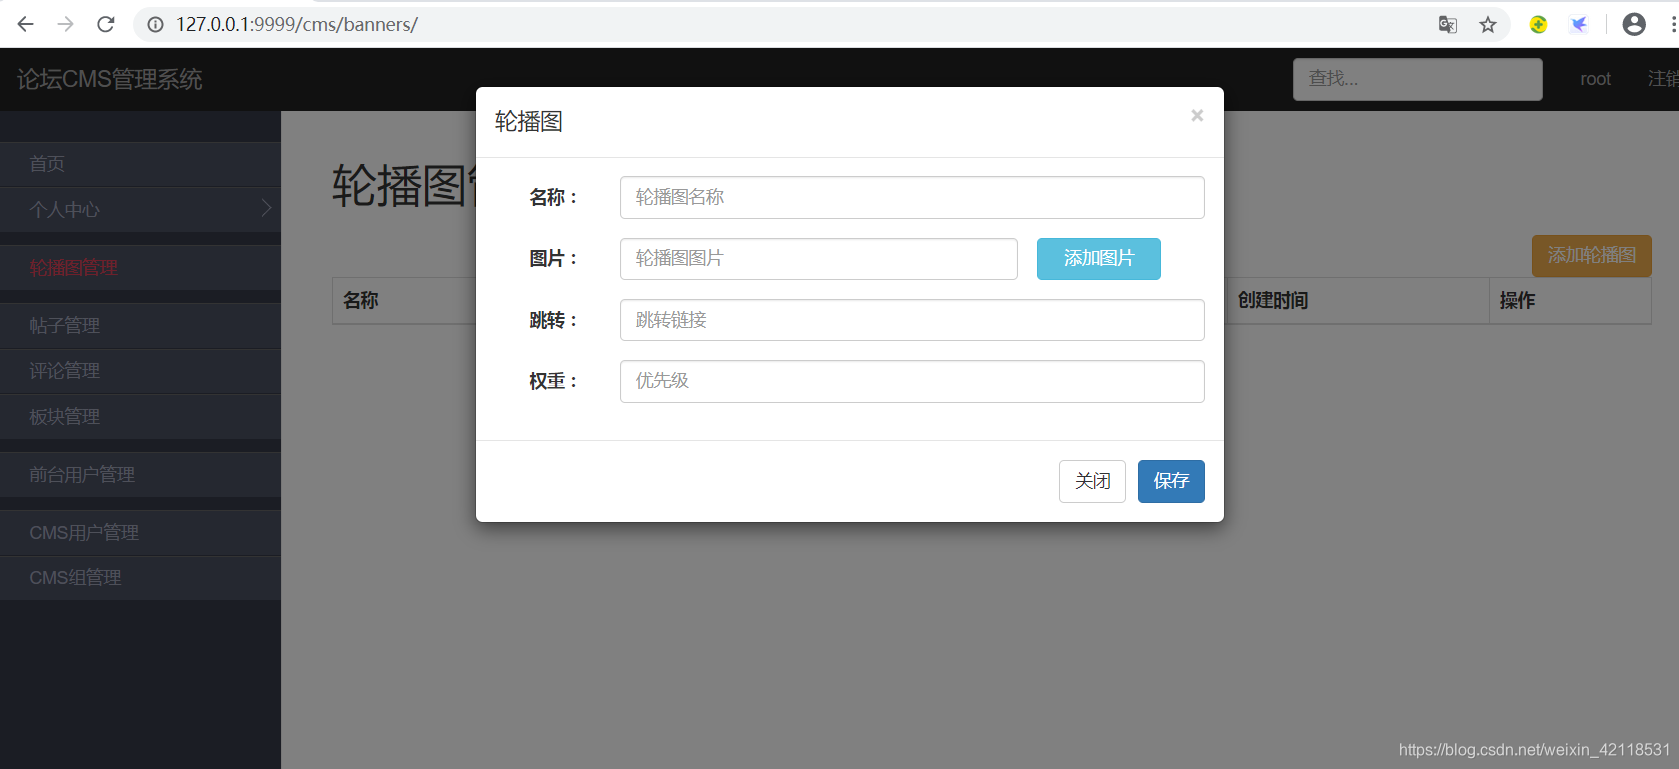Click the browser address bar URL
Screen dimensions: 1679x769
(x=297, y=24)
